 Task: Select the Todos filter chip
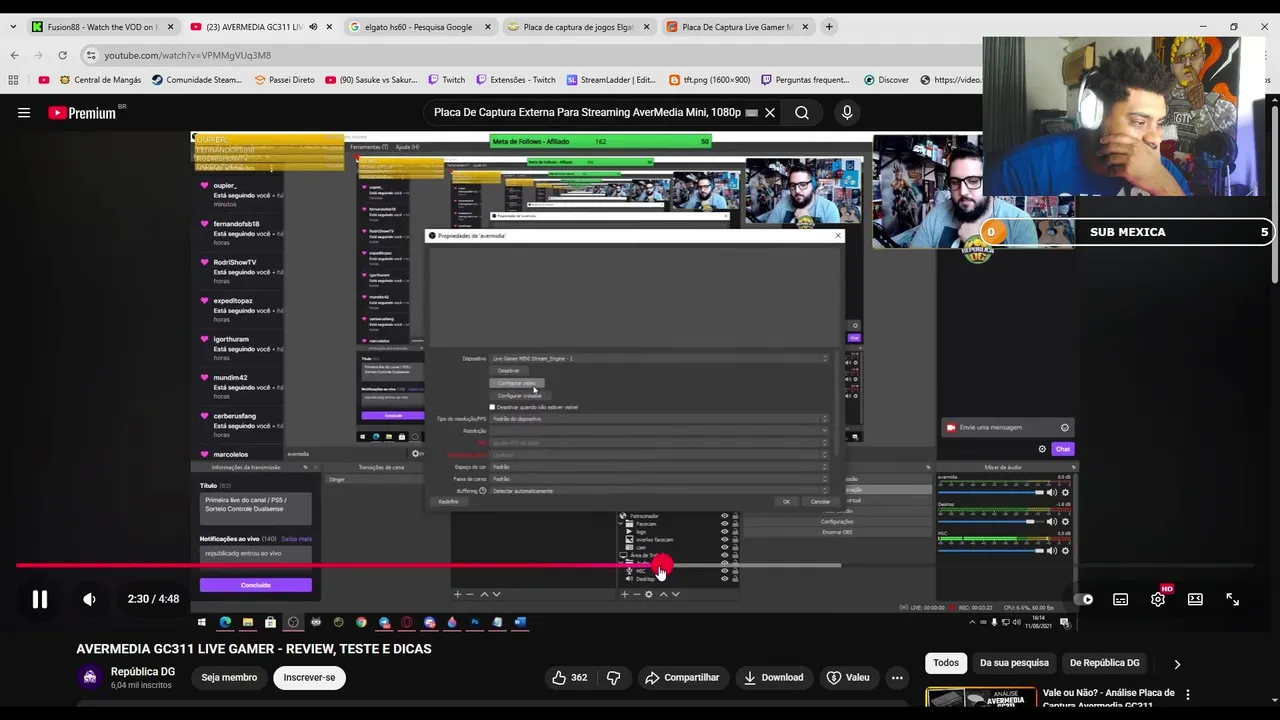point(946,663)
